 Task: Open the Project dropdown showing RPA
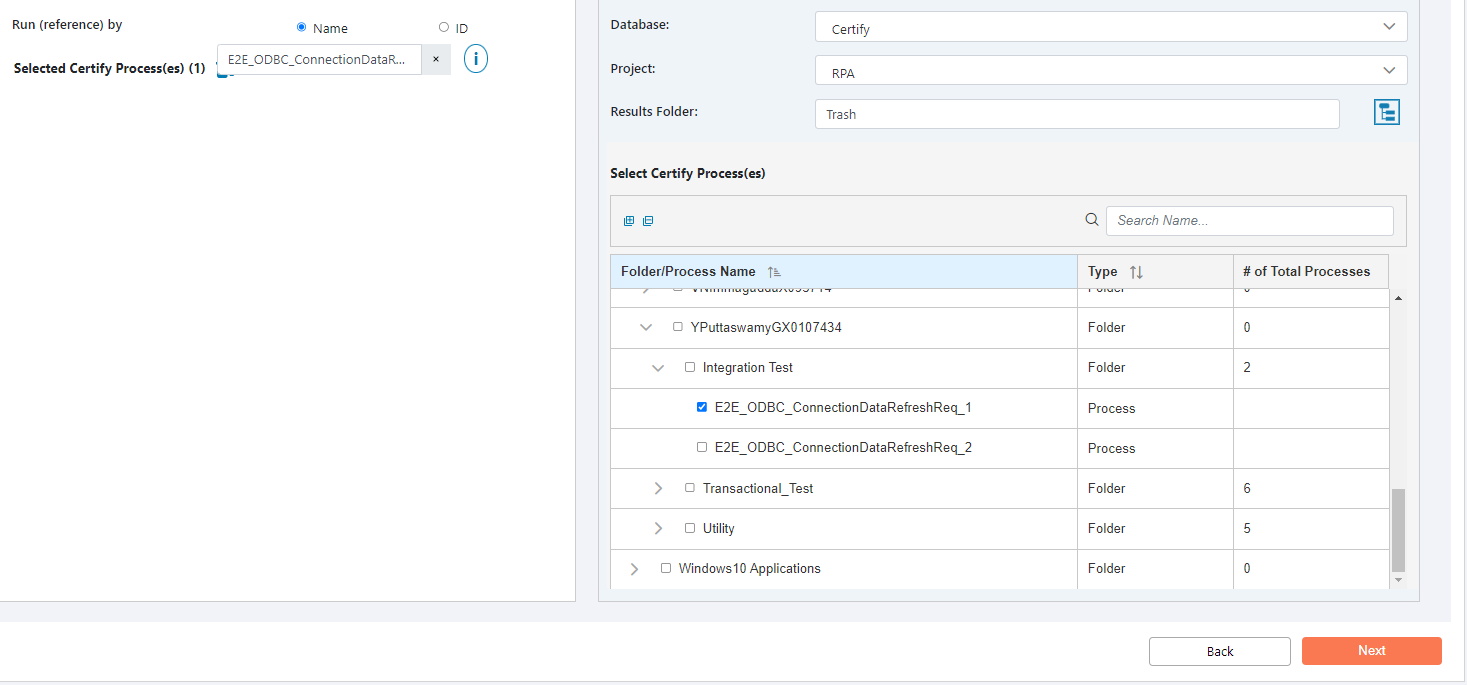[x=1110, y=71]
